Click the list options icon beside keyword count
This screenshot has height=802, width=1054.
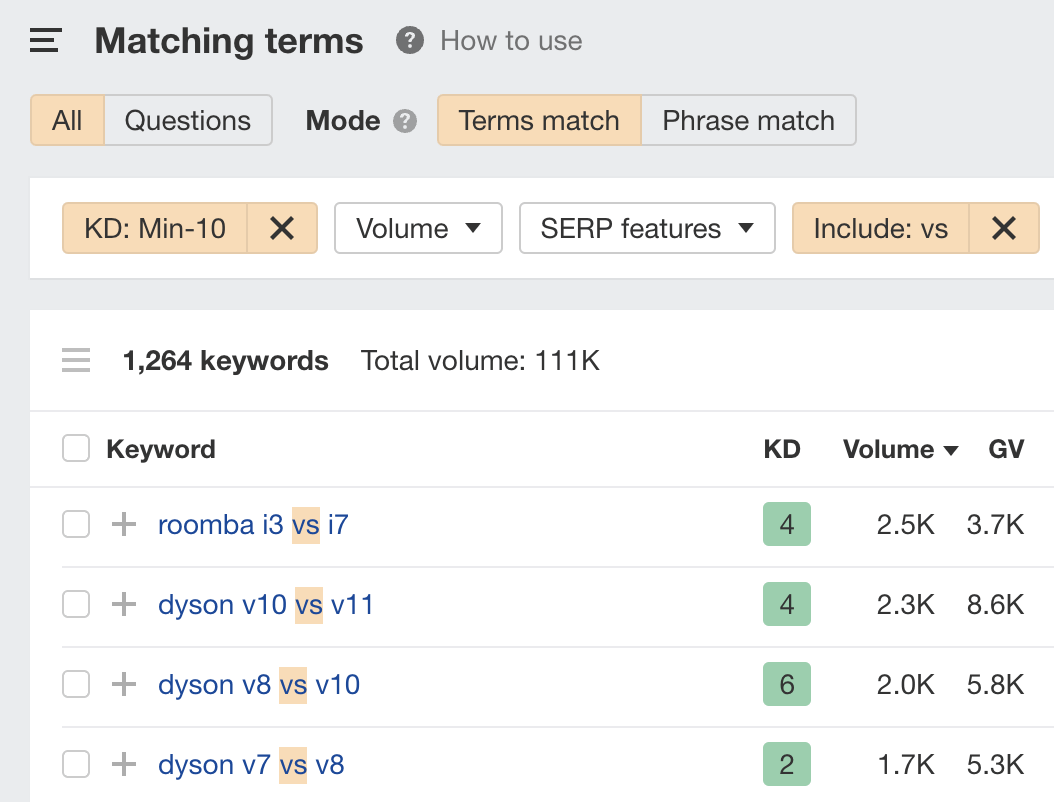pyautogui.click(x=75, y=360)
